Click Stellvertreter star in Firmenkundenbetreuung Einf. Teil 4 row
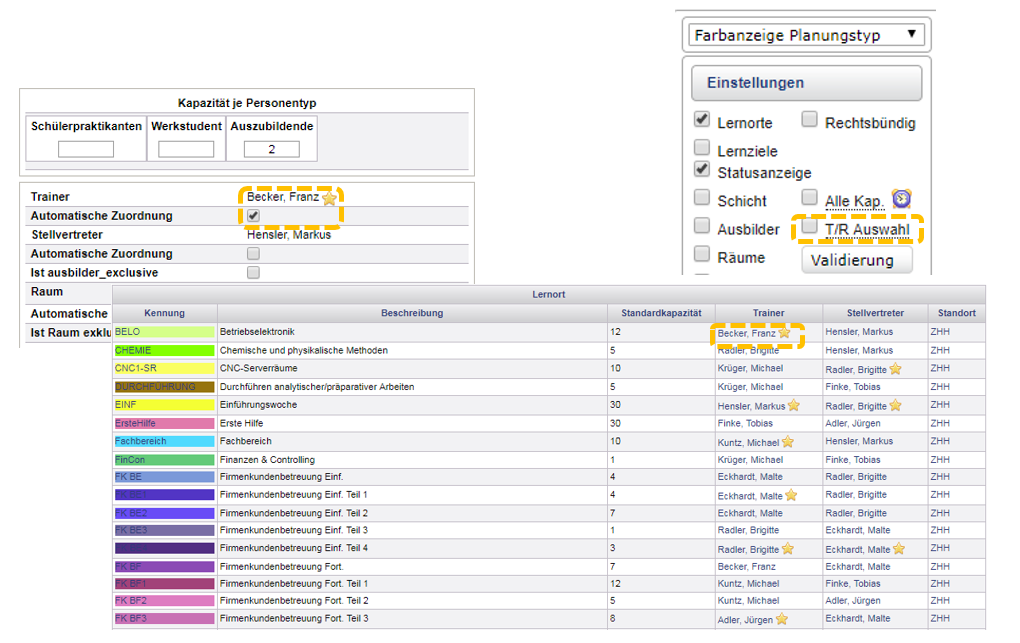The image size is (1020, 643). click(899, 549)
